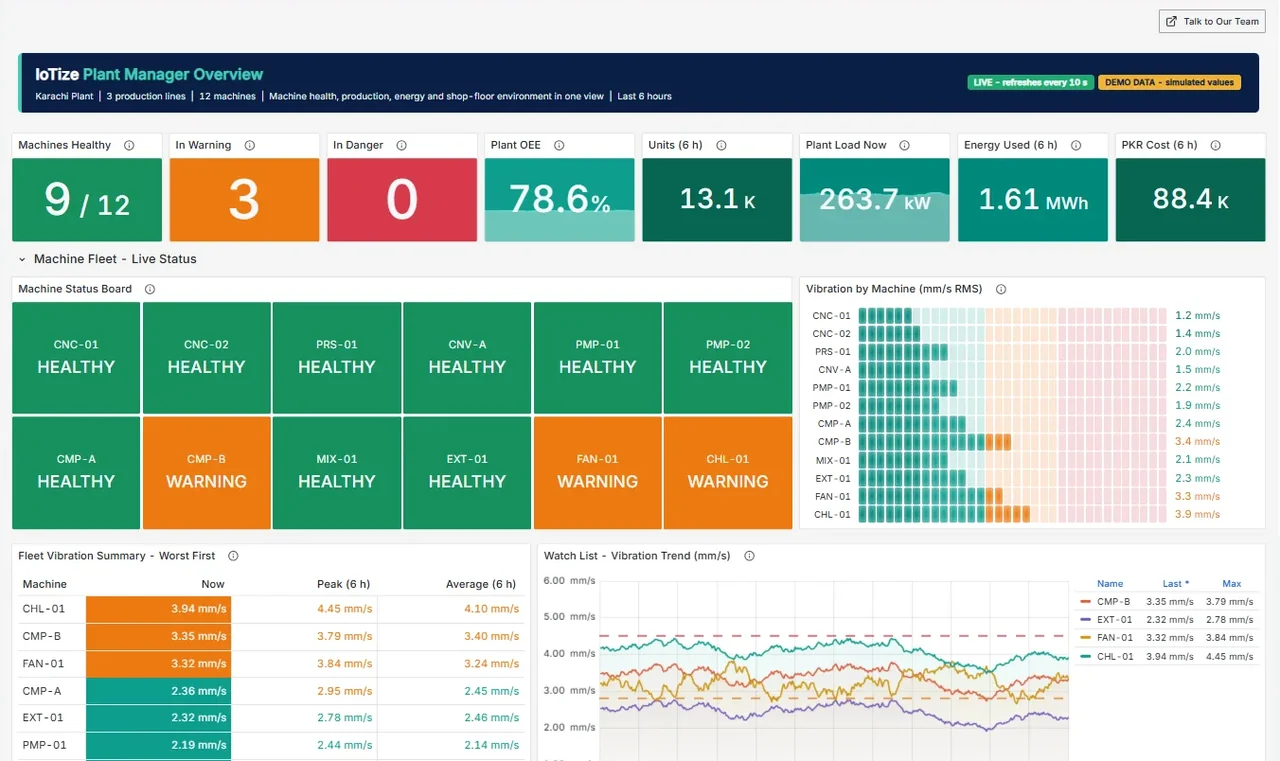
Task: Sort legend by Last column header
Action: [1176, 584]
